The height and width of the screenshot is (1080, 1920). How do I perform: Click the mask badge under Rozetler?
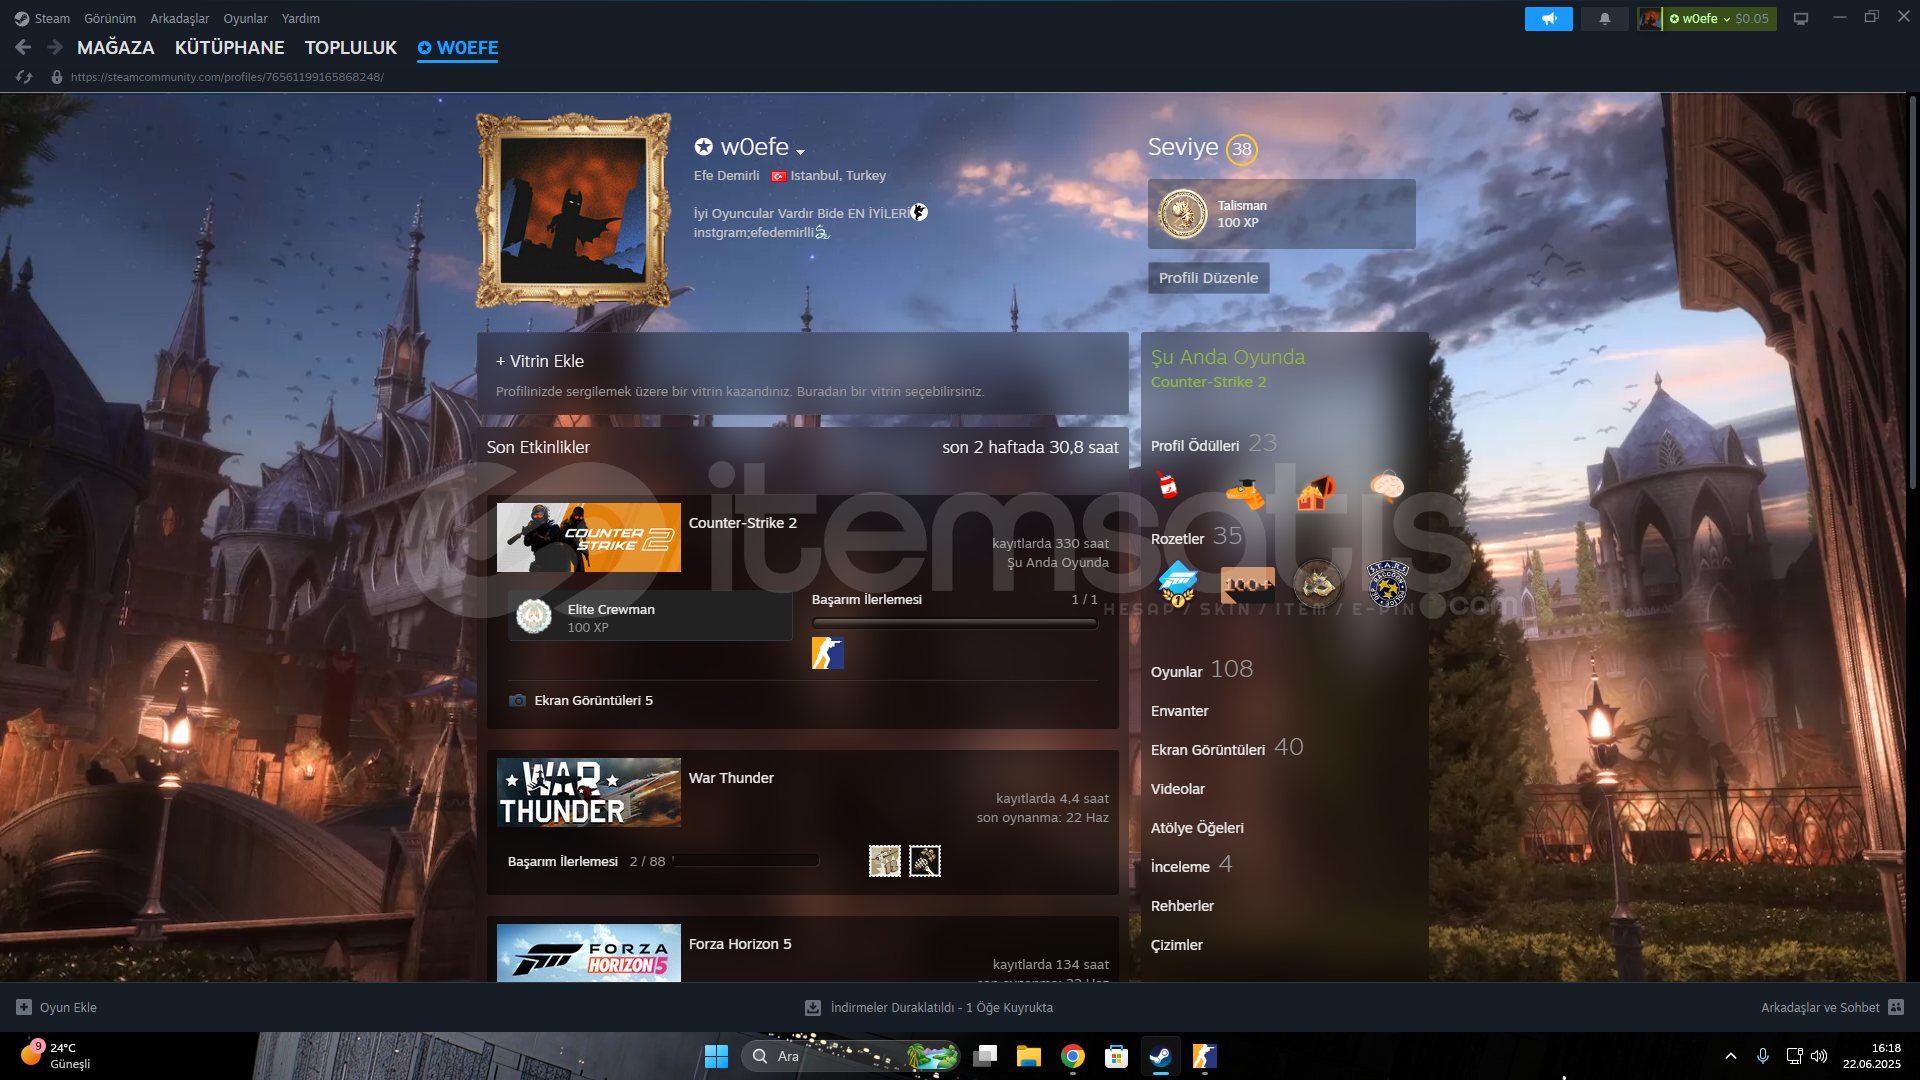pyautogui.click(x=1317, y=583)
